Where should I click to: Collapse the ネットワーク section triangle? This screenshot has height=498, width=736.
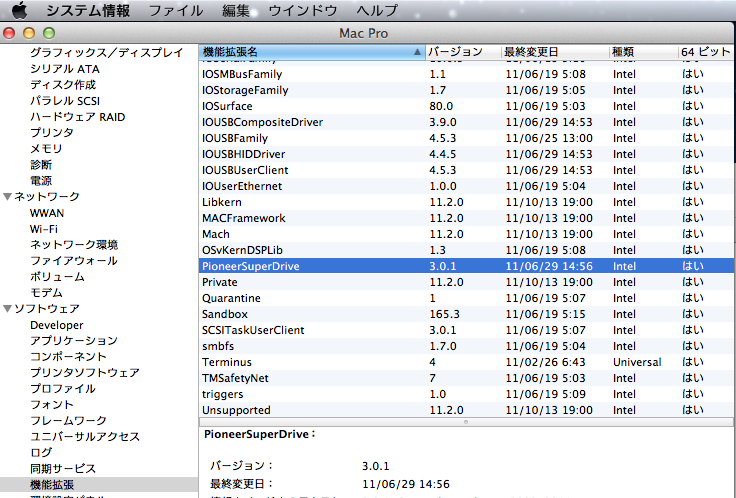pyautogui.click(x=7, y=197)
